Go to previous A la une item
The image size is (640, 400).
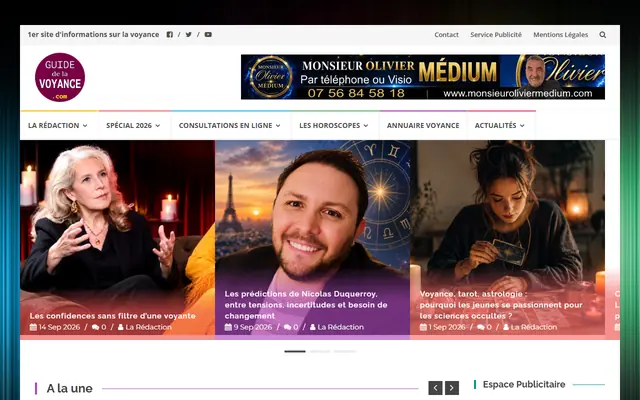pos(435,388)
